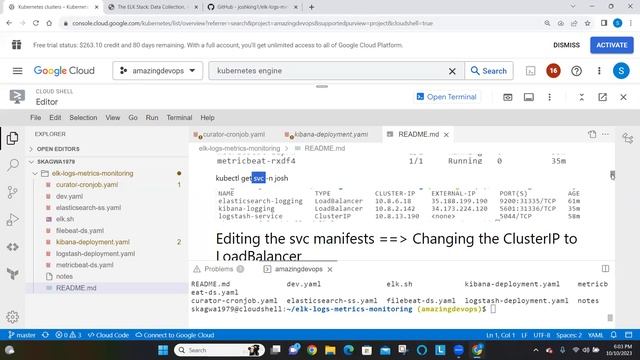Open the Terminal menu
Image resolution: width=640 pixels, height=360 pixels.
pyautogui.click(x=179, y=118)
